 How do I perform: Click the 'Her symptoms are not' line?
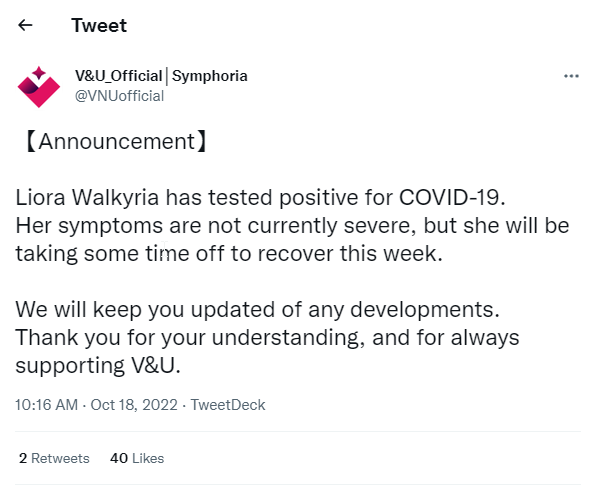tap(292, 225)
